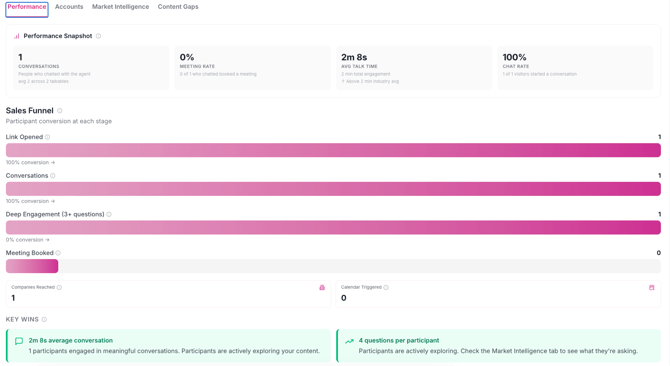670x366 pixels.
Task: Click the trending arrow icon in questions card
Action: (x=349, y=341)
